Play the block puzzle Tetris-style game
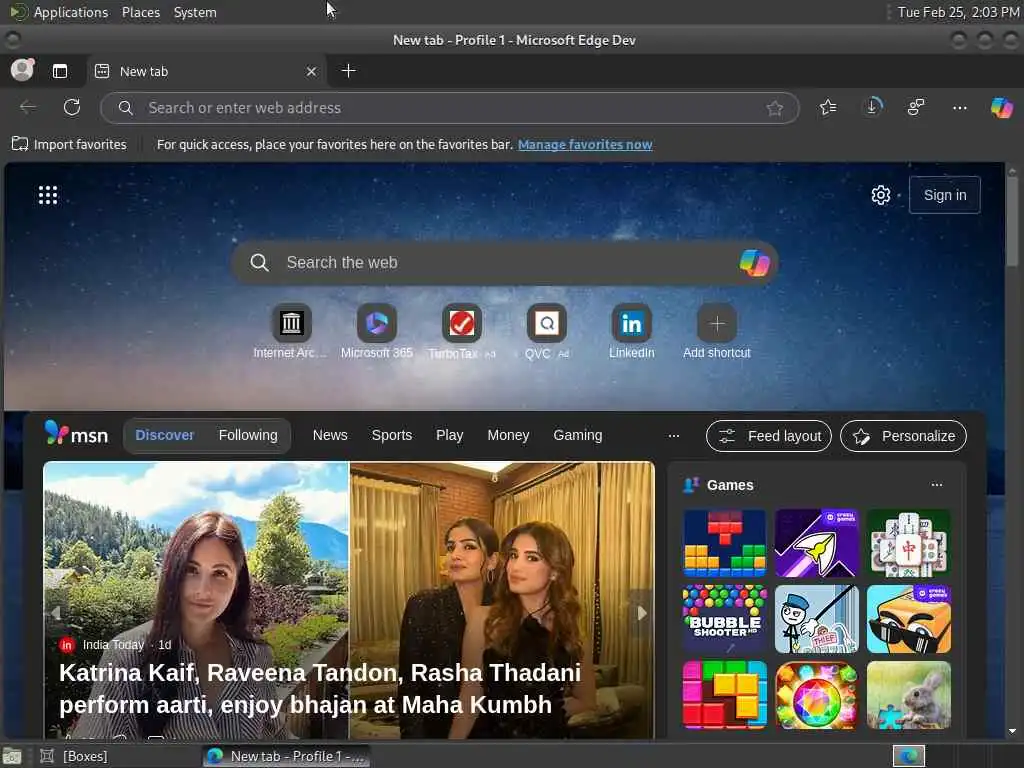 [x=724, y=543]
